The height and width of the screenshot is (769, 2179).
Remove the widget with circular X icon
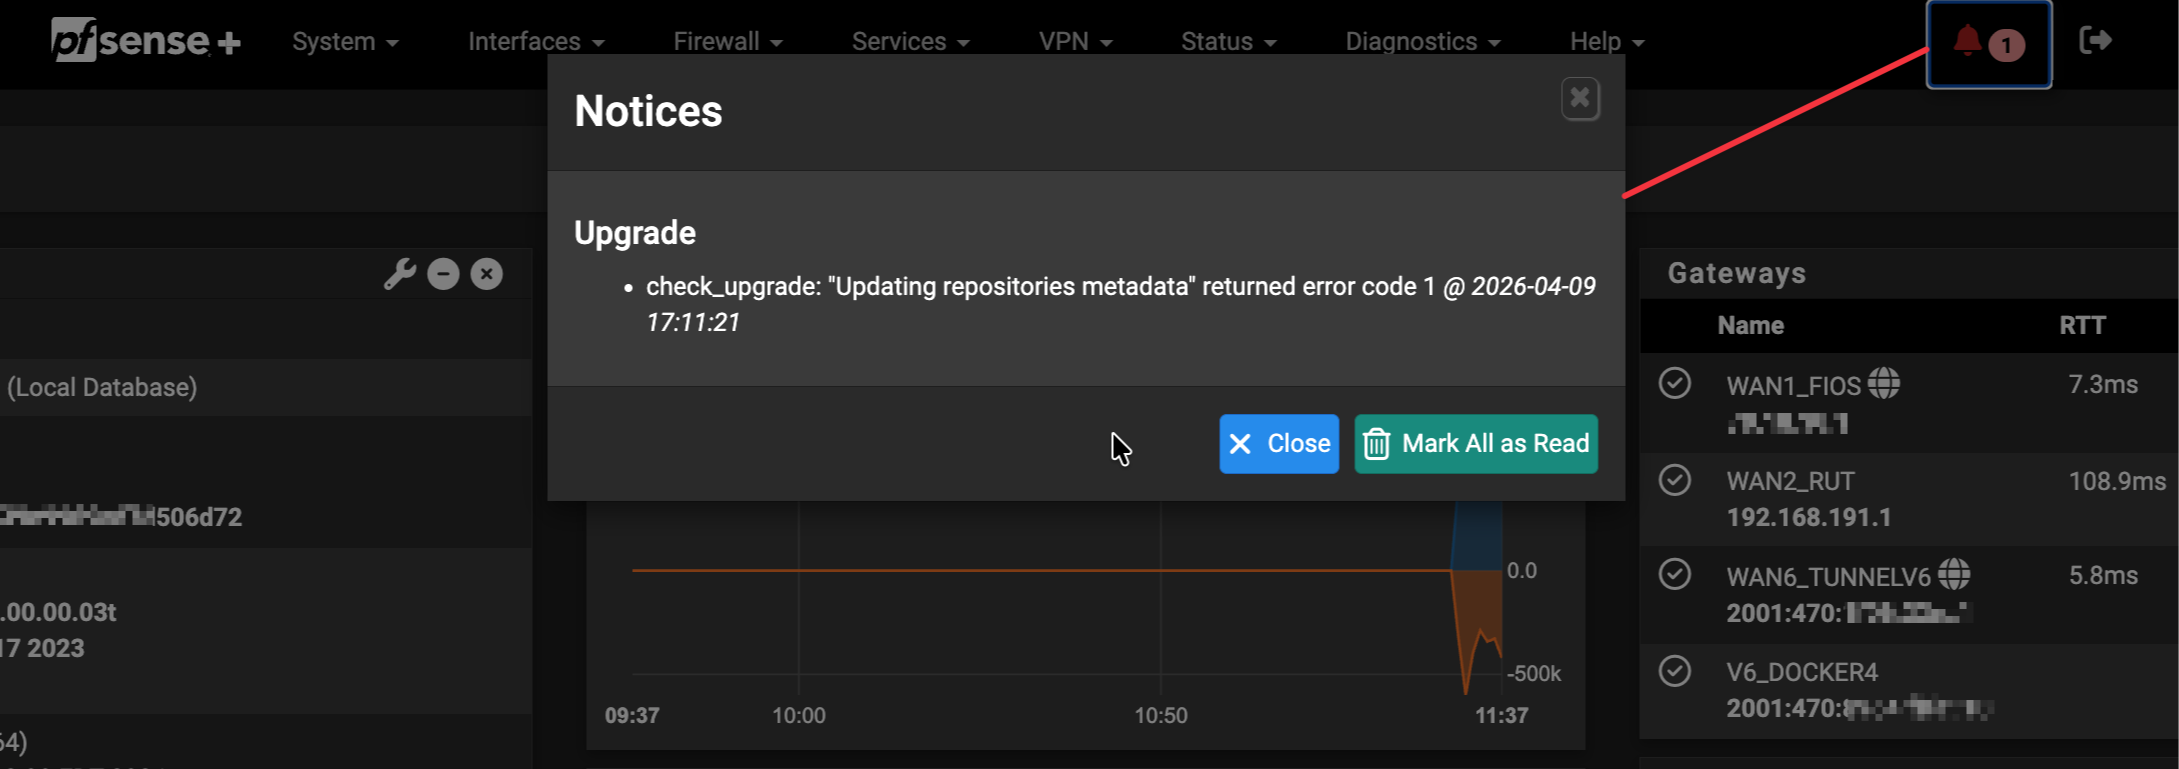(x=487, y=274)
